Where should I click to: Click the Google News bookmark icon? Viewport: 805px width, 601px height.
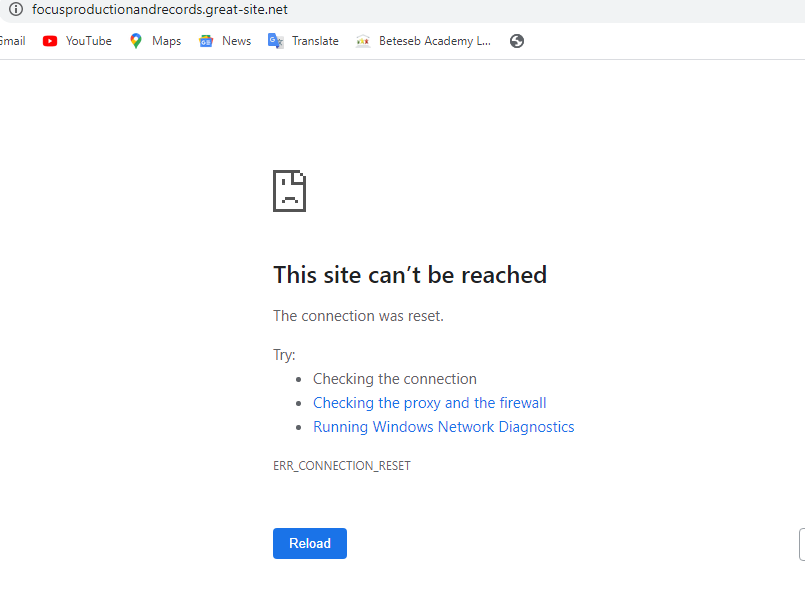click(x=206, y=41)
